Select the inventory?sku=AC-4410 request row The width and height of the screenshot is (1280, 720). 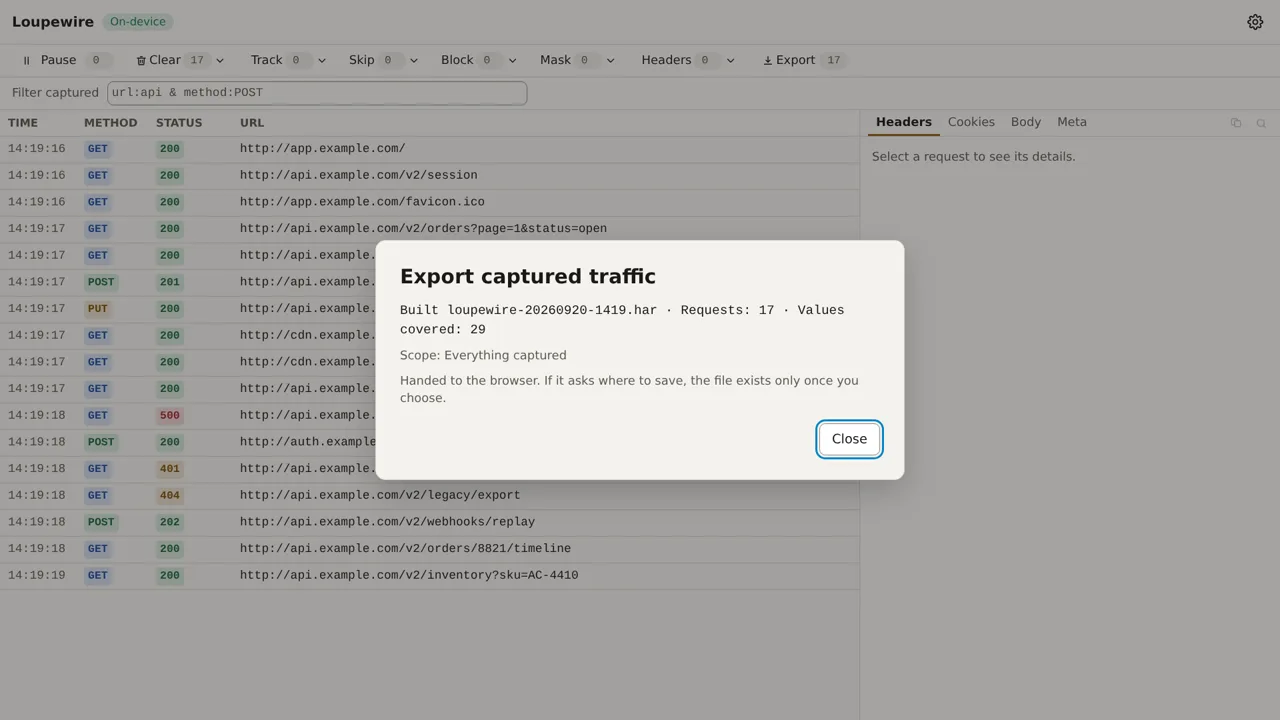(430, 575)
